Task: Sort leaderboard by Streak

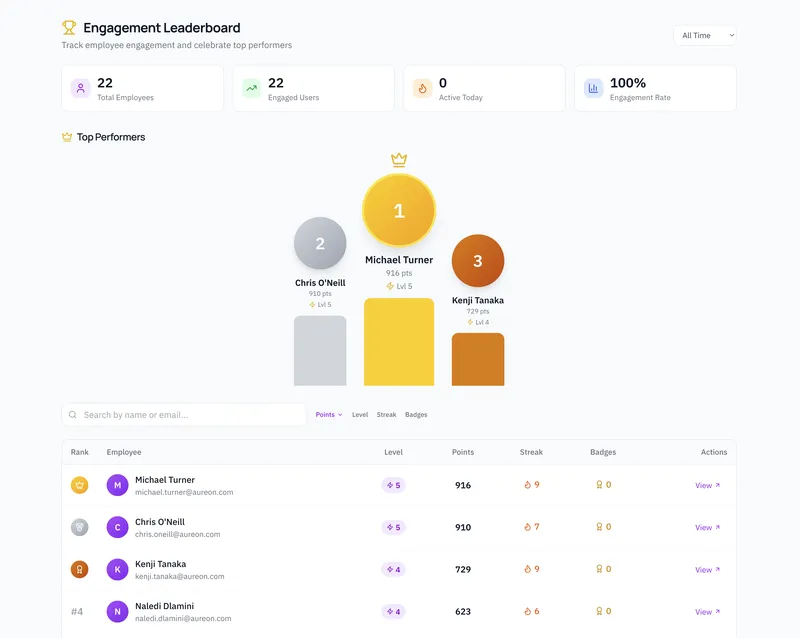Action: [x=386, y=414]
